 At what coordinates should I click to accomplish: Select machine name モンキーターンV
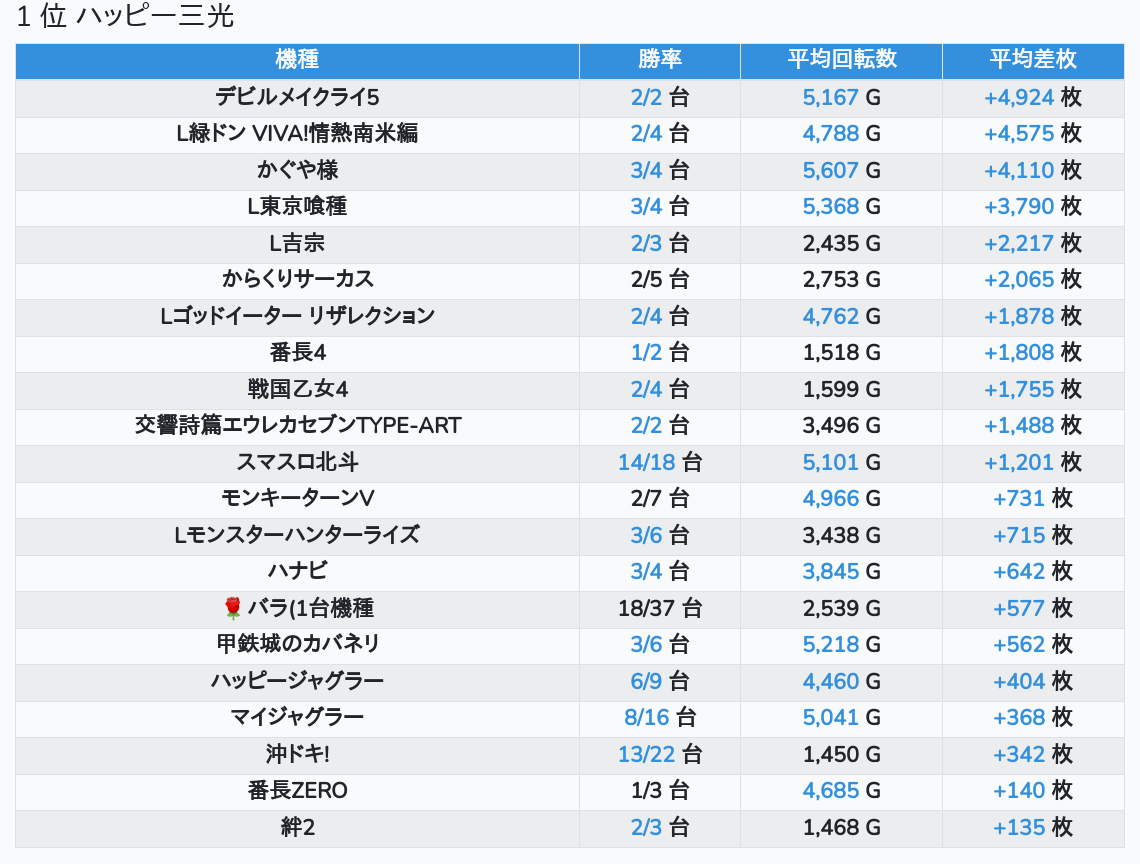(297, 498)
